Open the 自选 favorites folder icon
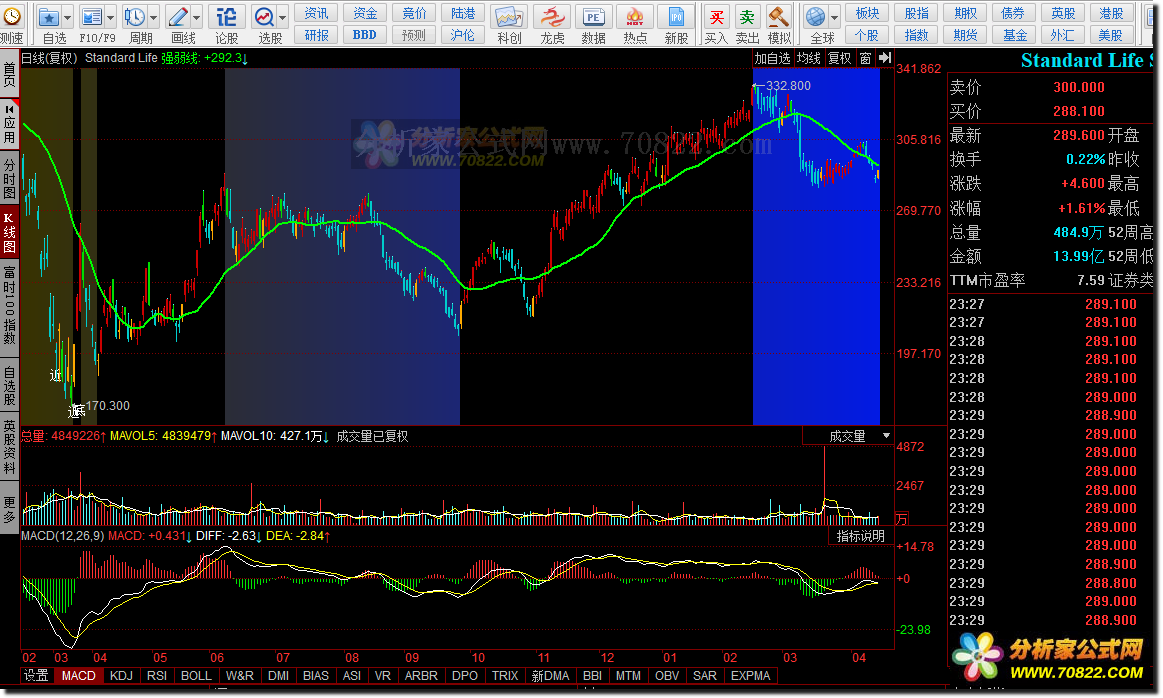Viewport: 1163px width, 698px height. tap(49, 16)
